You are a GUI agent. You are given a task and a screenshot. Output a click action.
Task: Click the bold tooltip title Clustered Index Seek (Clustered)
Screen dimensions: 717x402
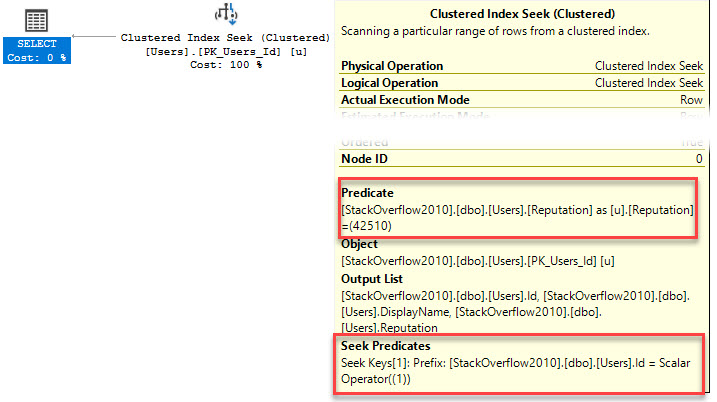521,14
